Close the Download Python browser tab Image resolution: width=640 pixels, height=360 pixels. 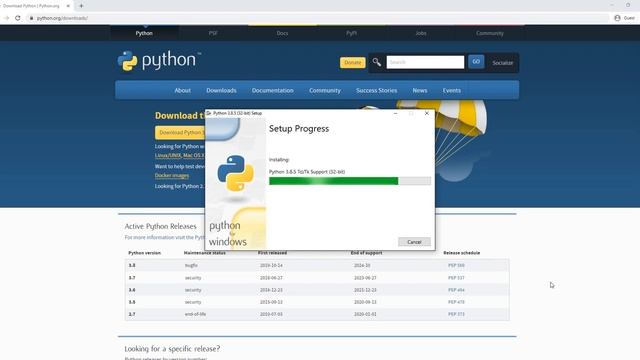[x=68, y=6]
